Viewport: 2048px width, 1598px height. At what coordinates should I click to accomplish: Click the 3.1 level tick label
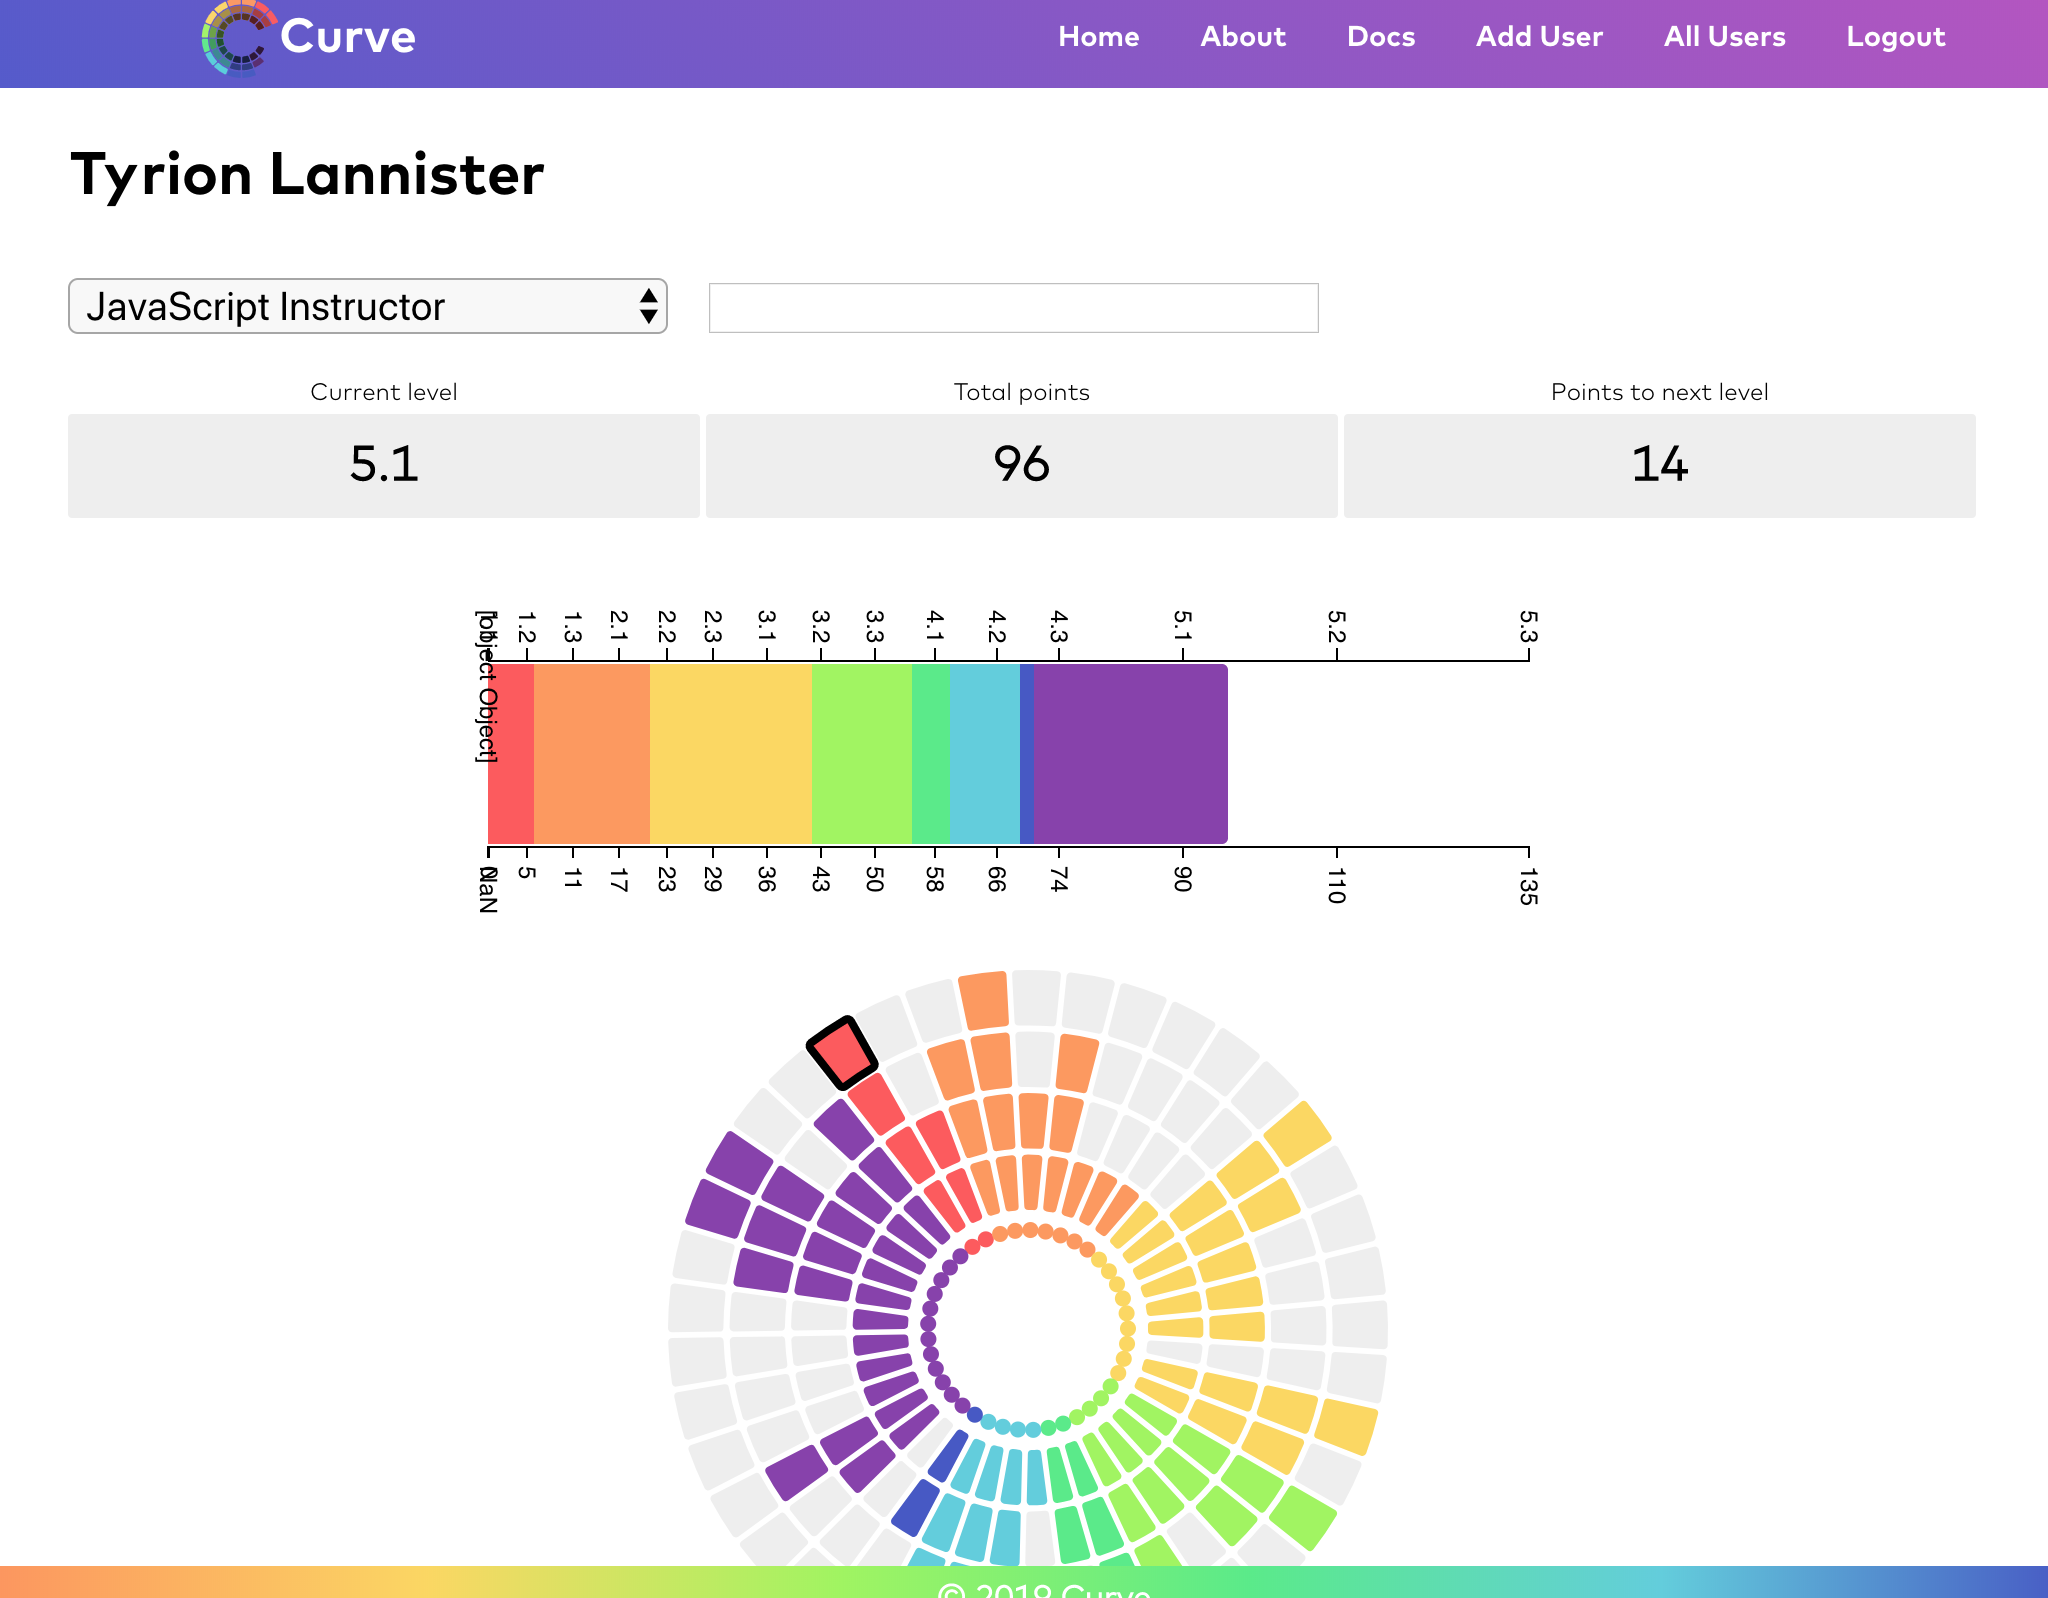click(767, 627)
